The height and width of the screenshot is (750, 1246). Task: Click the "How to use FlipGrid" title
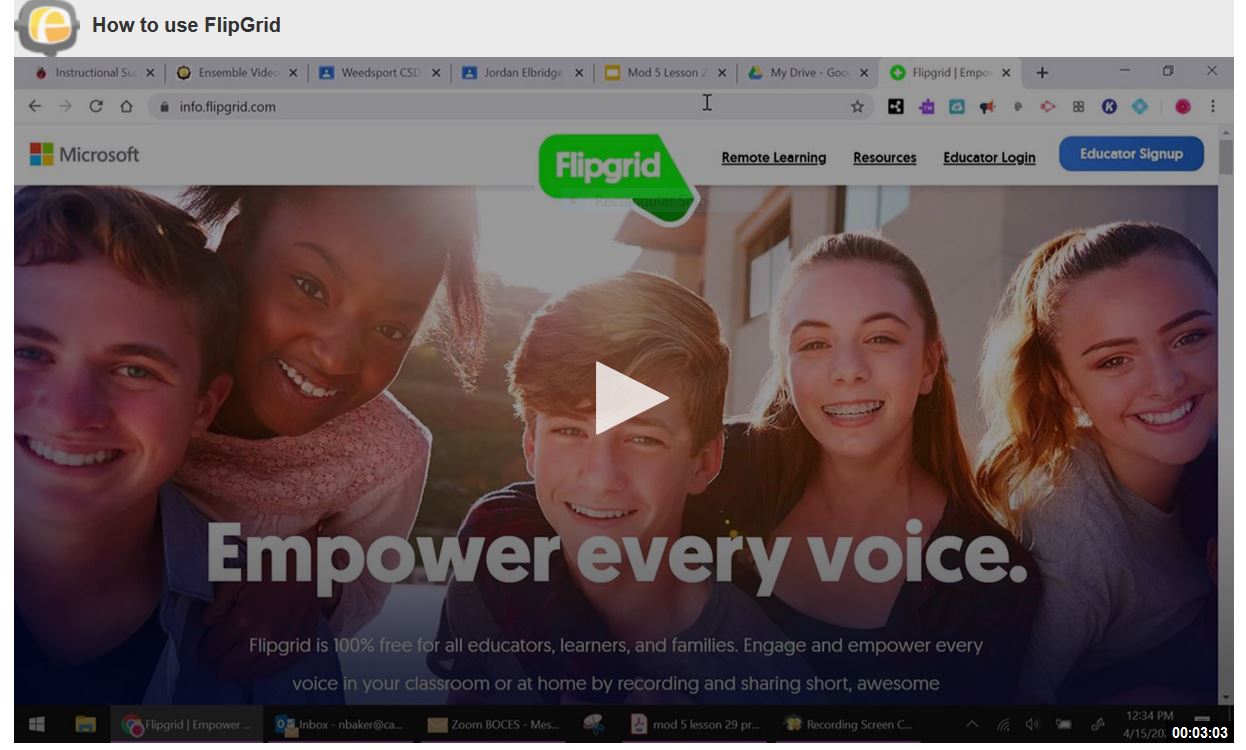click(186, 25)
